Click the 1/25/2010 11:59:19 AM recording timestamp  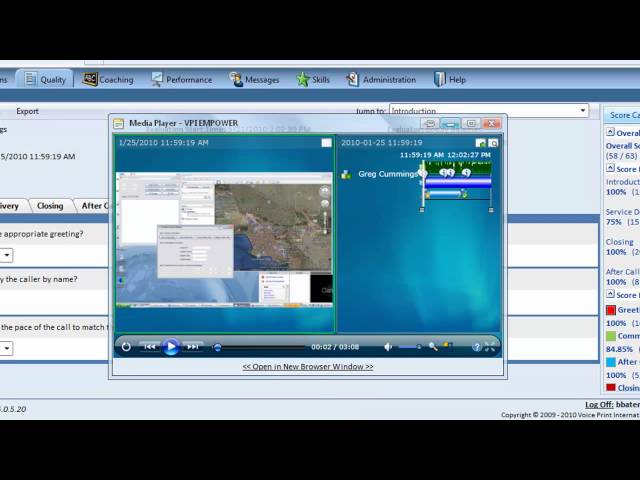(x=164, y=142)
